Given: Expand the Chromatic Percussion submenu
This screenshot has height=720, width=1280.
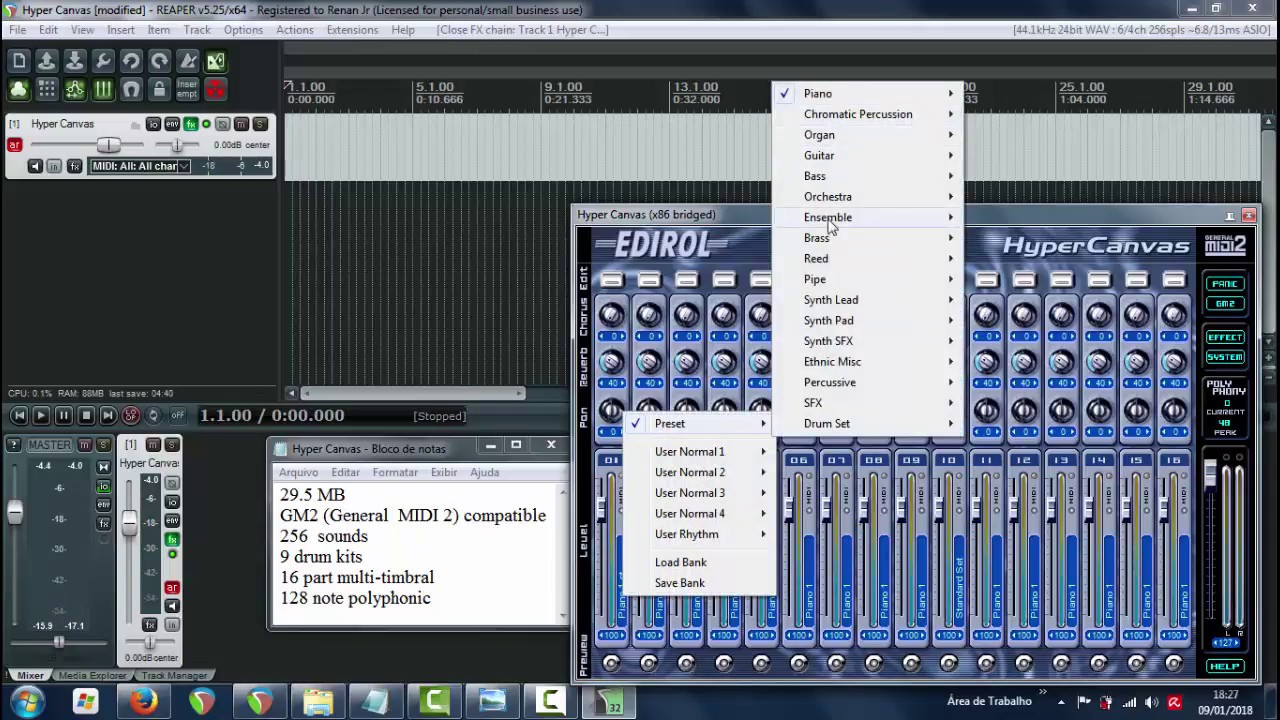Looking at the screenshot, I should (868, 114).
